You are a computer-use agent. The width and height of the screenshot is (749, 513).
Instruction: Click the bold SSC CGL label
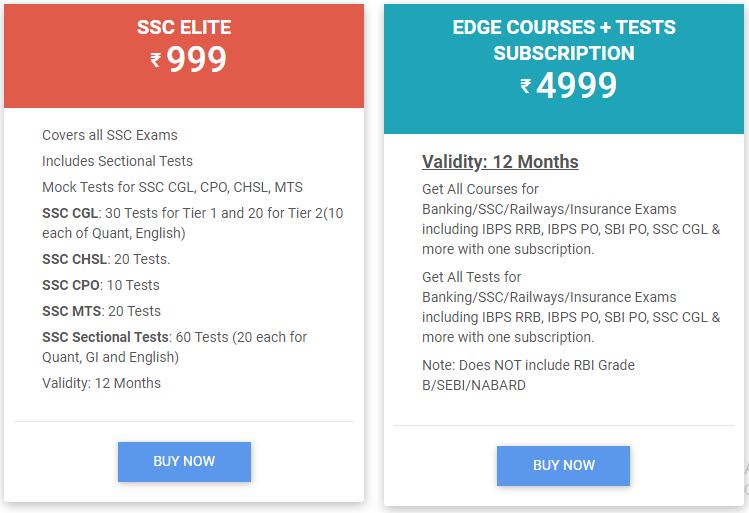point(70,213)
